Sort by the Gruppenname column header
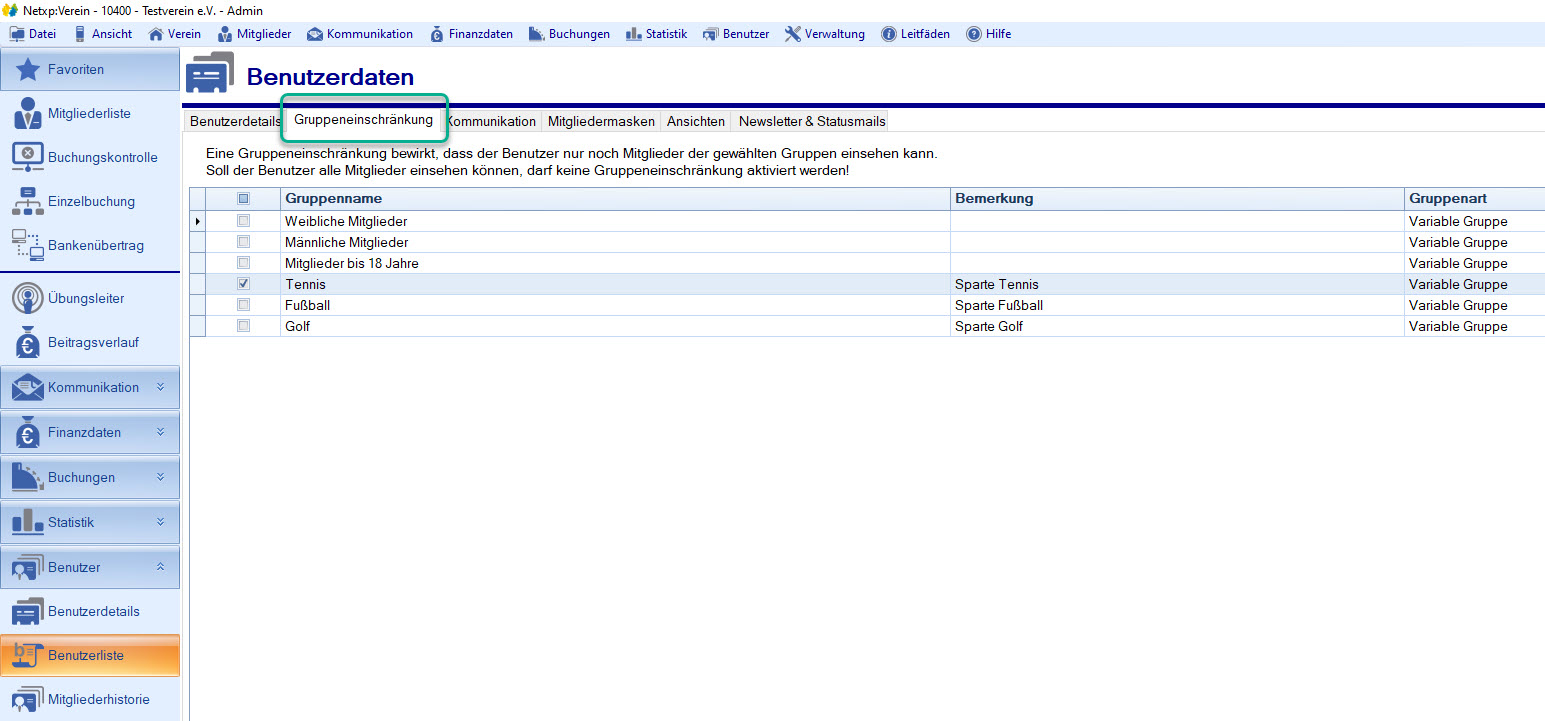 tap(614, 199)
